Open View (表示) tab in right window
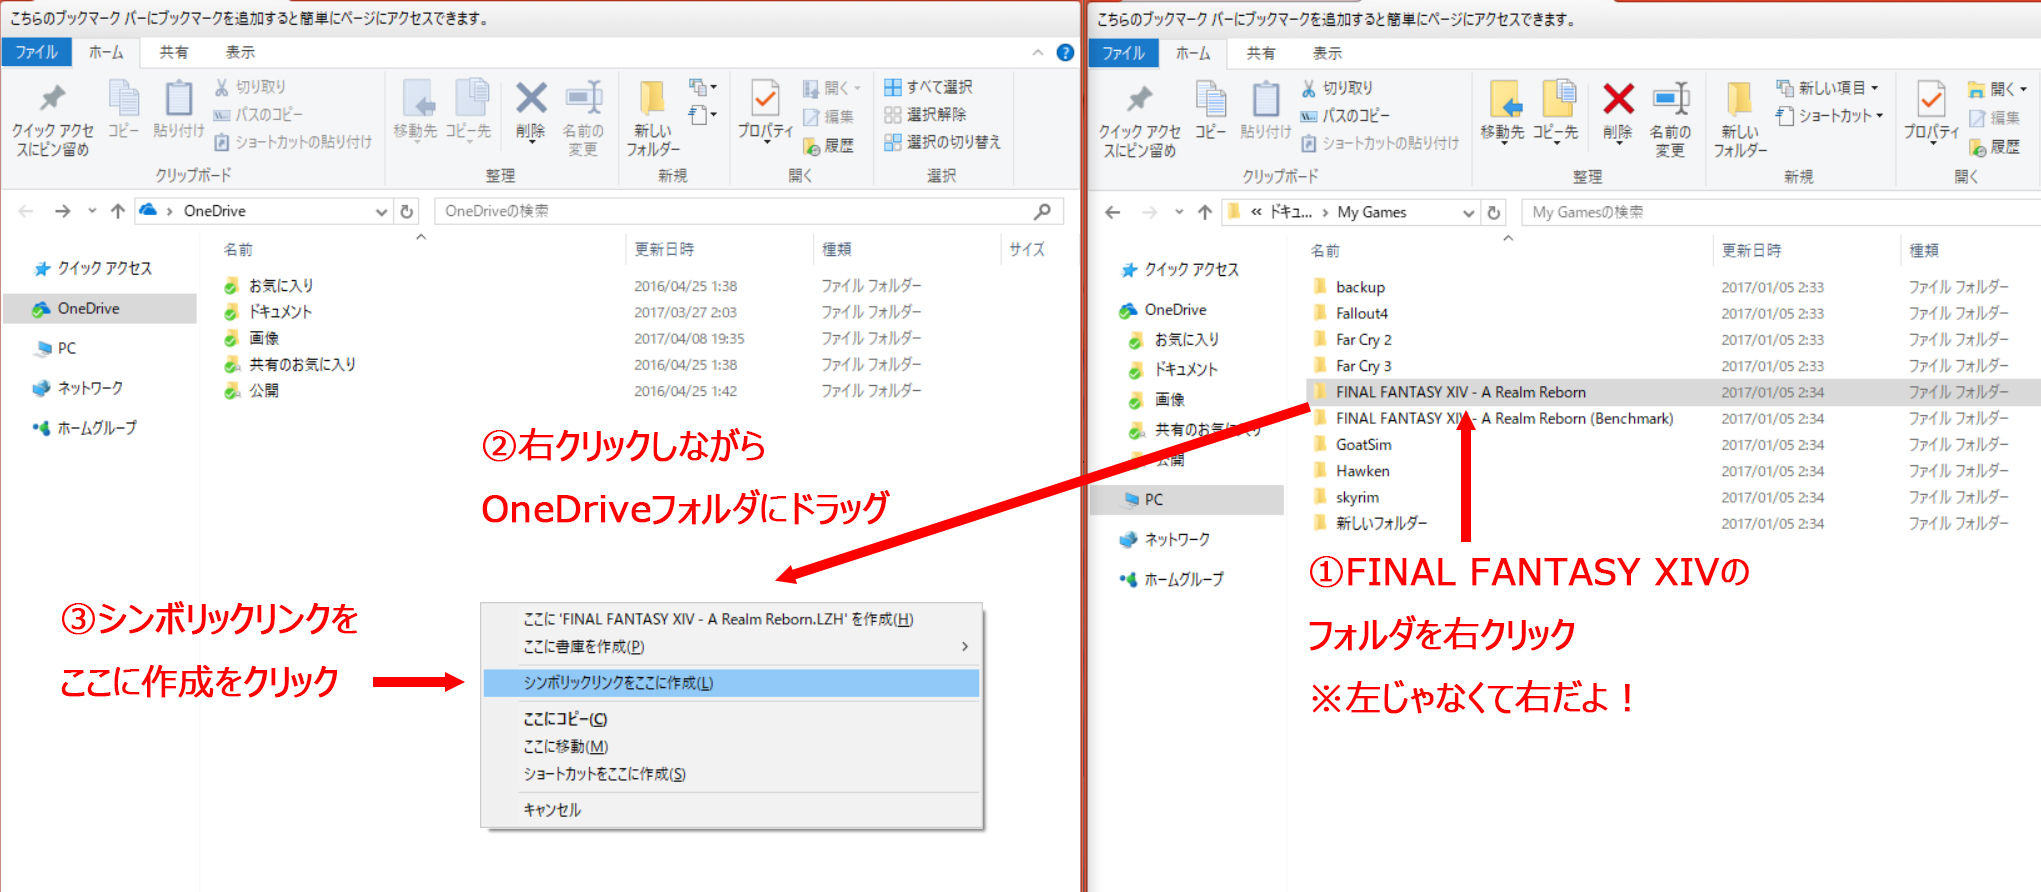The height and width of the screenshot is (892, 2041). [1326, 53]
